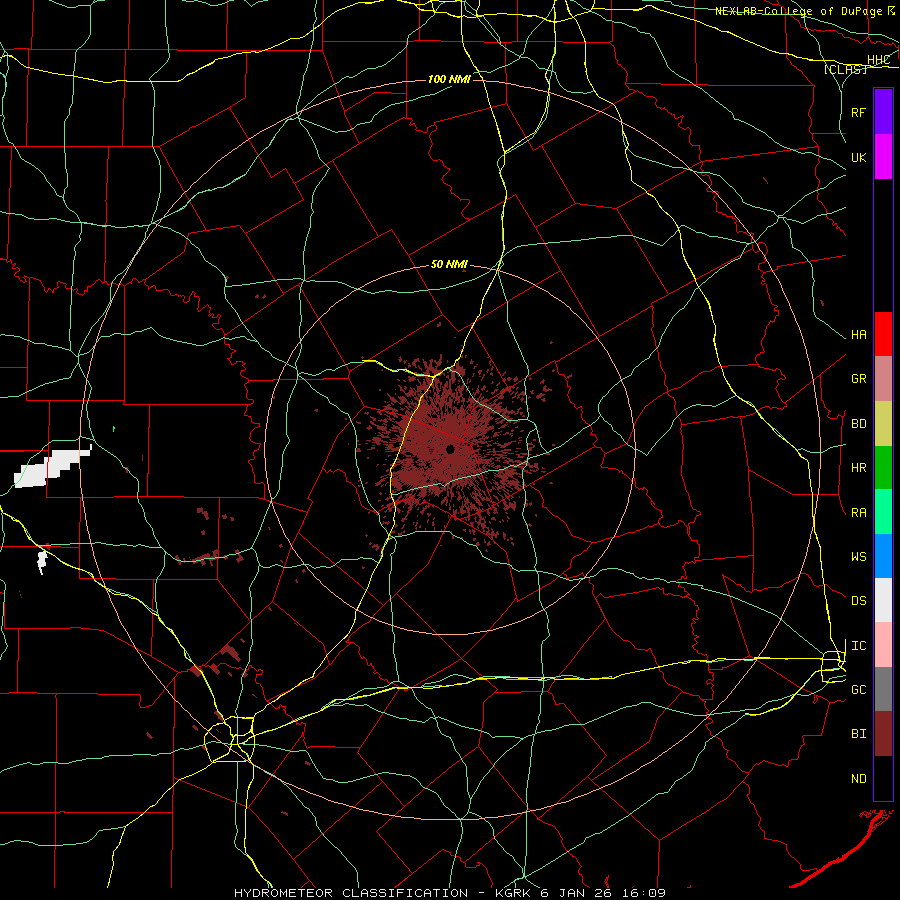Click the RA legend label

point(858,513)
